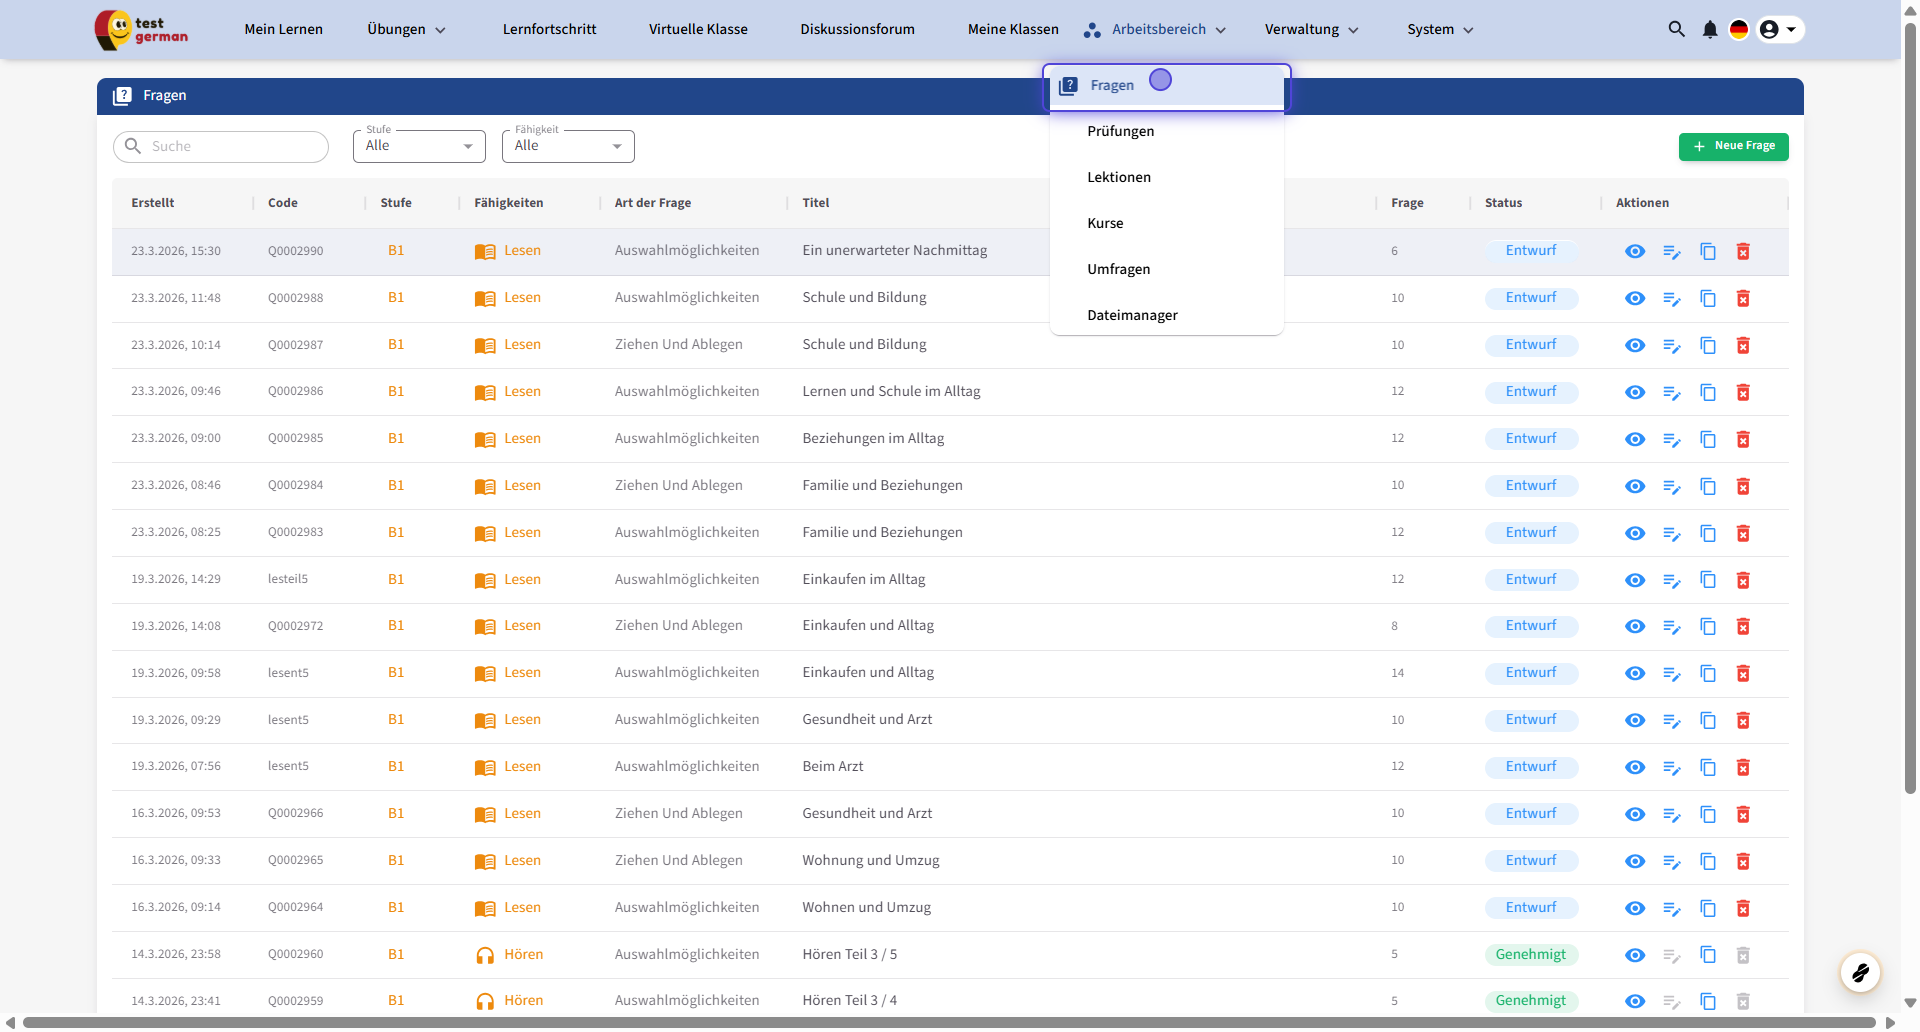Edit question Q0002986 with the pencil icon
This screenshot has width=1920, height=1032.
pos(1671,393)
